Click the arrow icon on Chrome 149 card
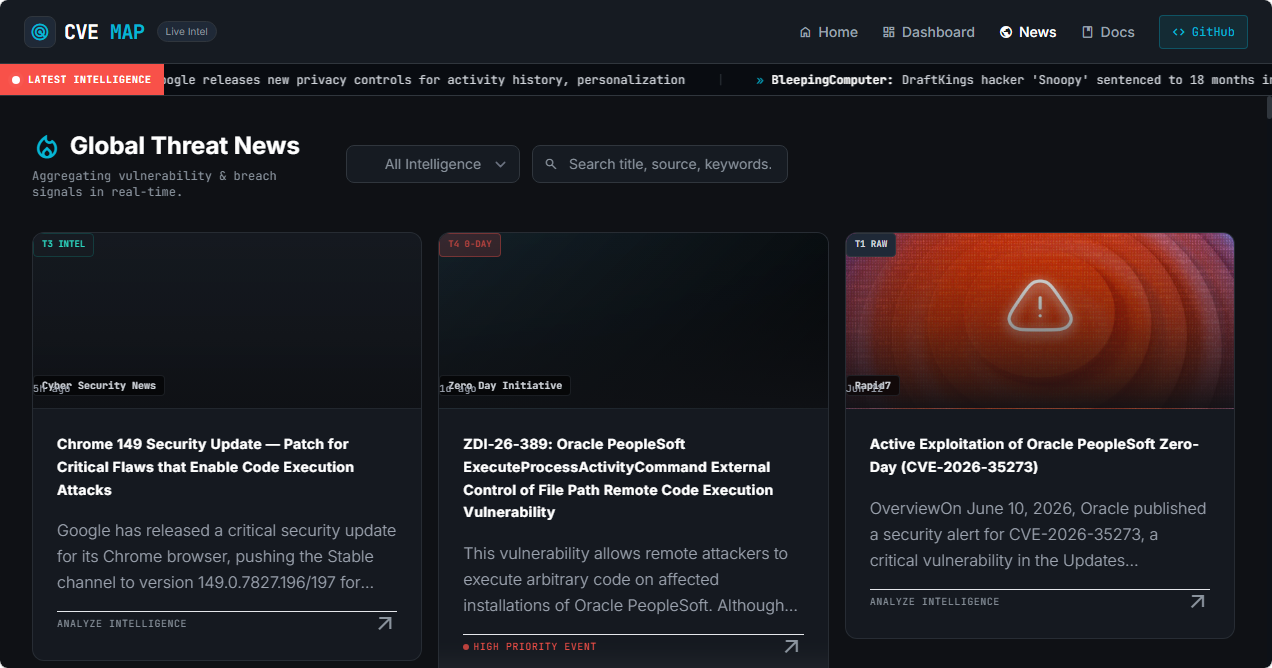This screenshot has width=1272, height=668. click(x=385, y=623)
